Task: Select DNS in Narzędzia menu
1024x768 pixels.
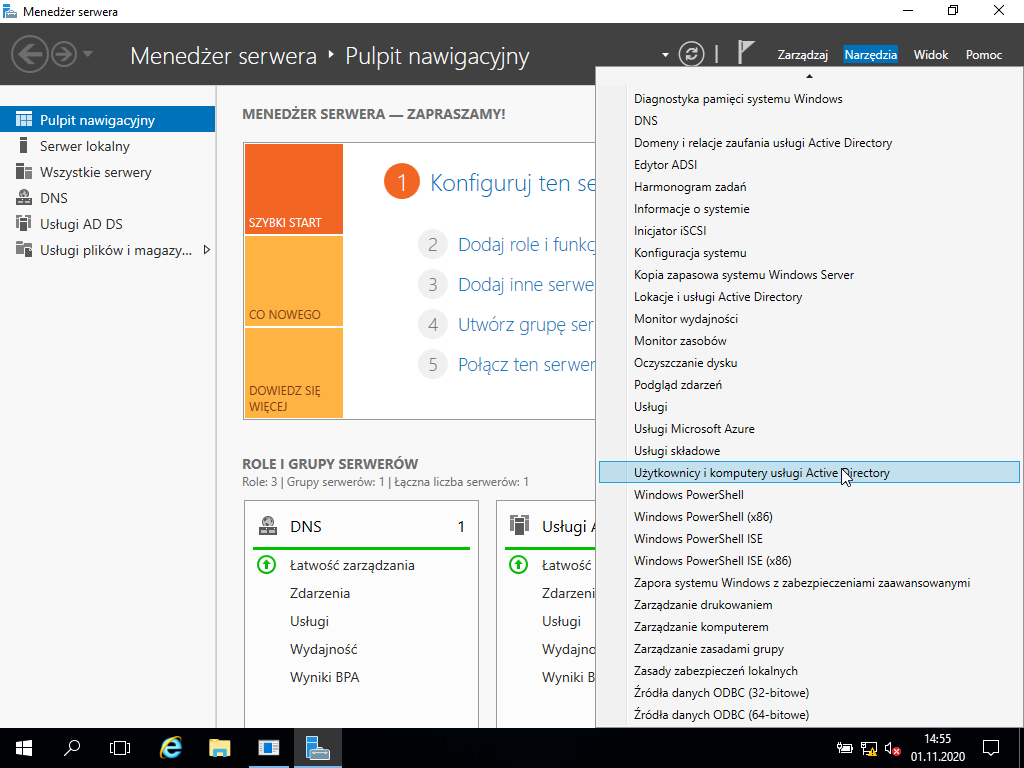Action: (809, 121)
